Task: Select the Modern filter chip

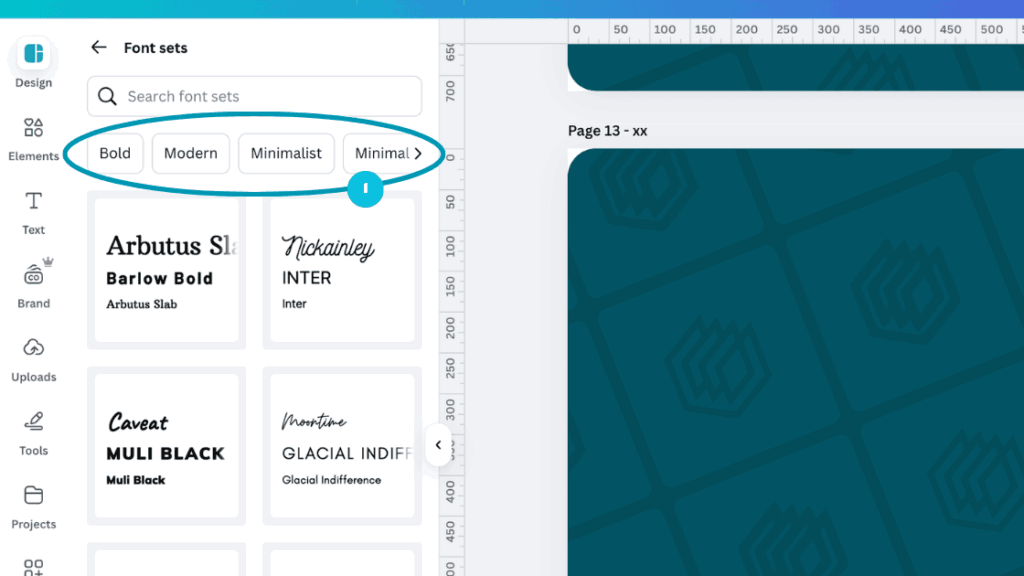Action: tap(190, 153)
